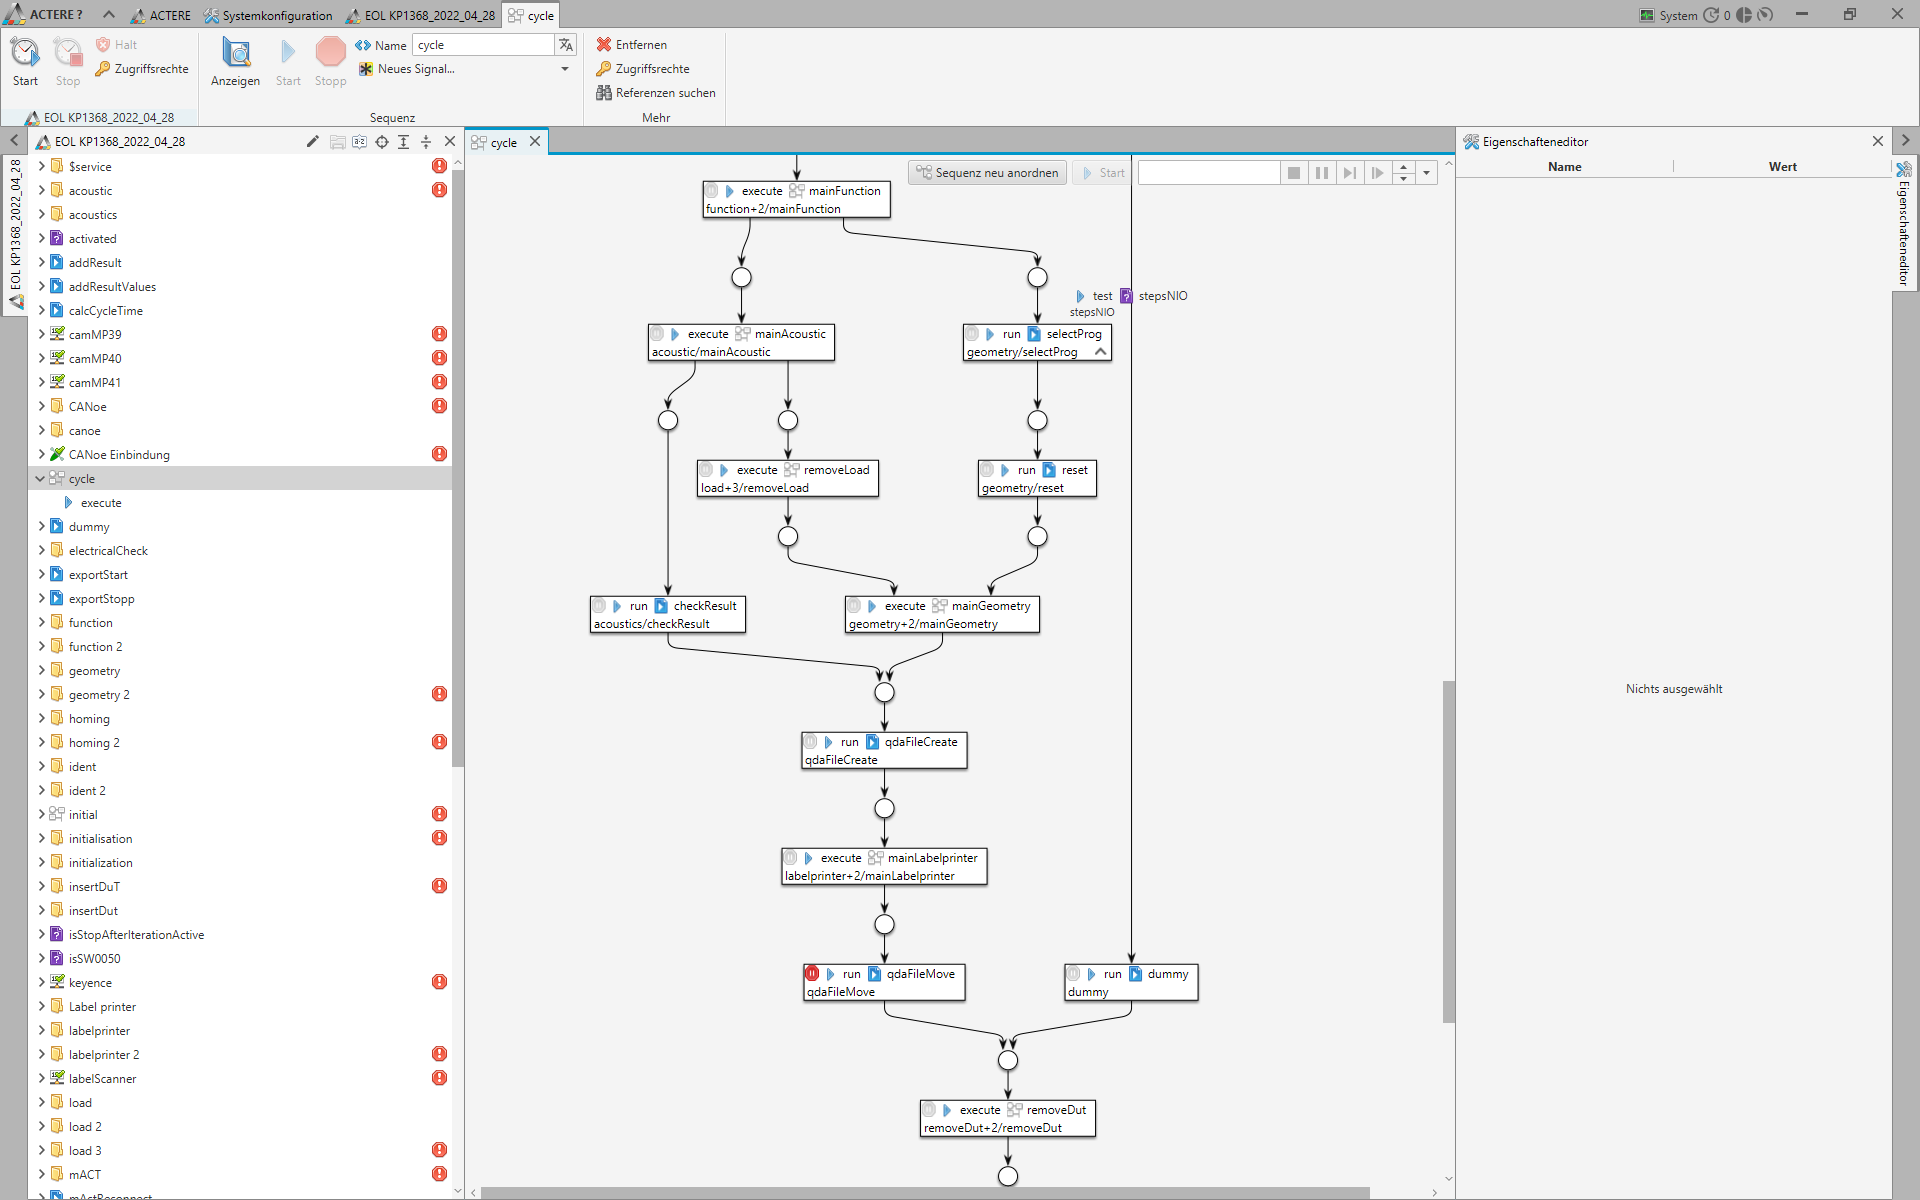1920x1200 pixels.
Task: Expand the initial sequence item
Action: (x=41, y=814)
